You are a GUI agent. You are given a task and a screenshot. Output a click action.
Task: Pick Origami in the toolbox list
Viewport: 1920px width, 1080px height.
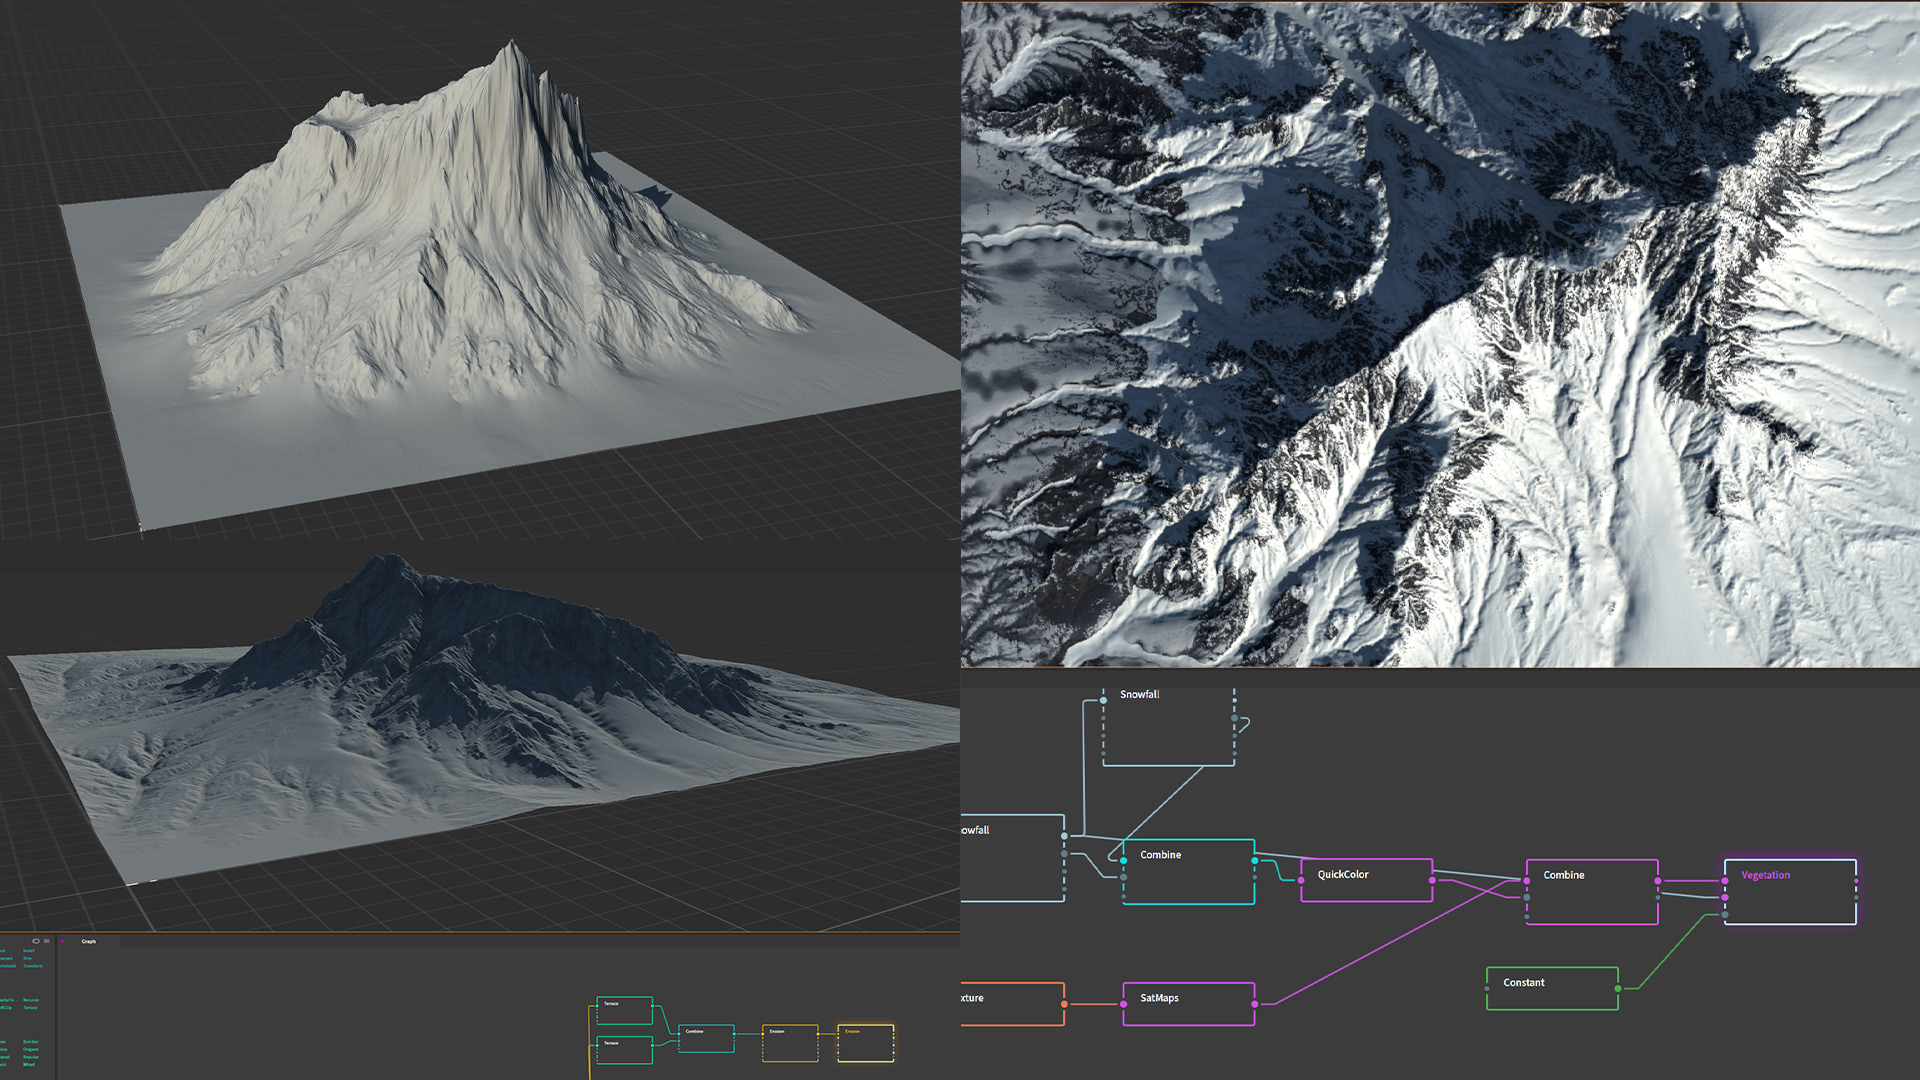[x=31, y=1049]
